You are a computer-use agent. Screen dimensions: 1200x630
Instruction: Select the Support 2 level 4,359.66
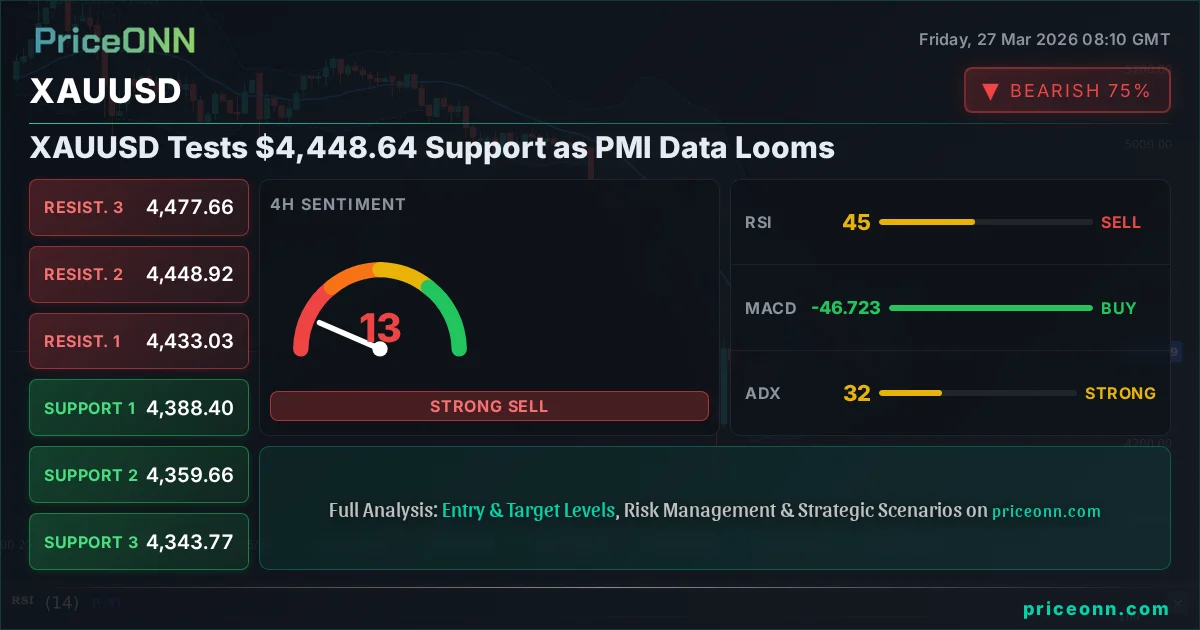click(x=139, y=475)
